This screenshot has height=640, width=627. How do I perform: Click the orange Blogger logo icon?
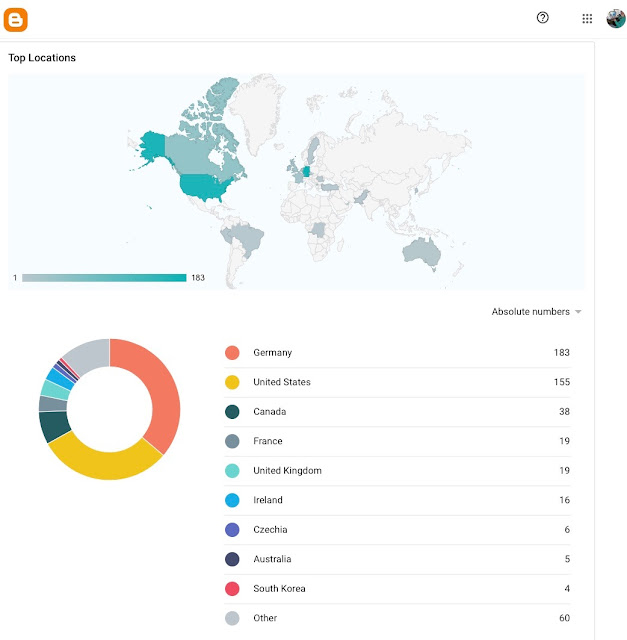click(16, 19)
